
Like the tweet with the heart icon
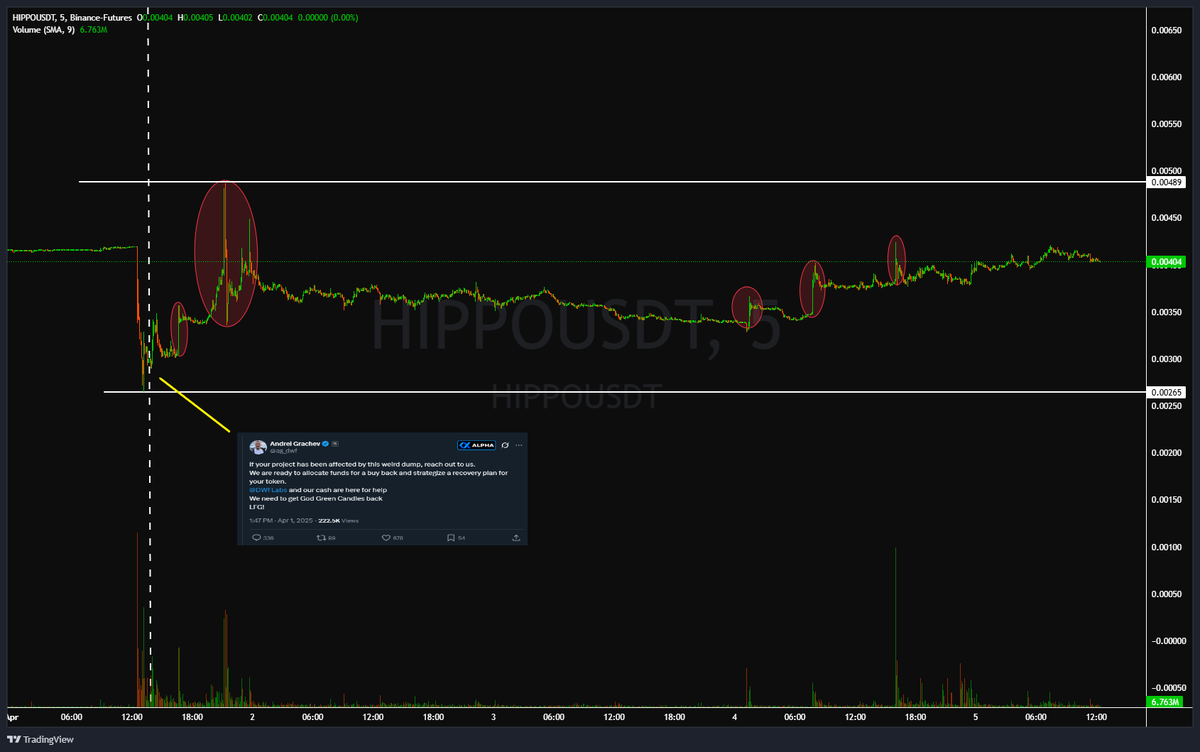coord(386,536)
